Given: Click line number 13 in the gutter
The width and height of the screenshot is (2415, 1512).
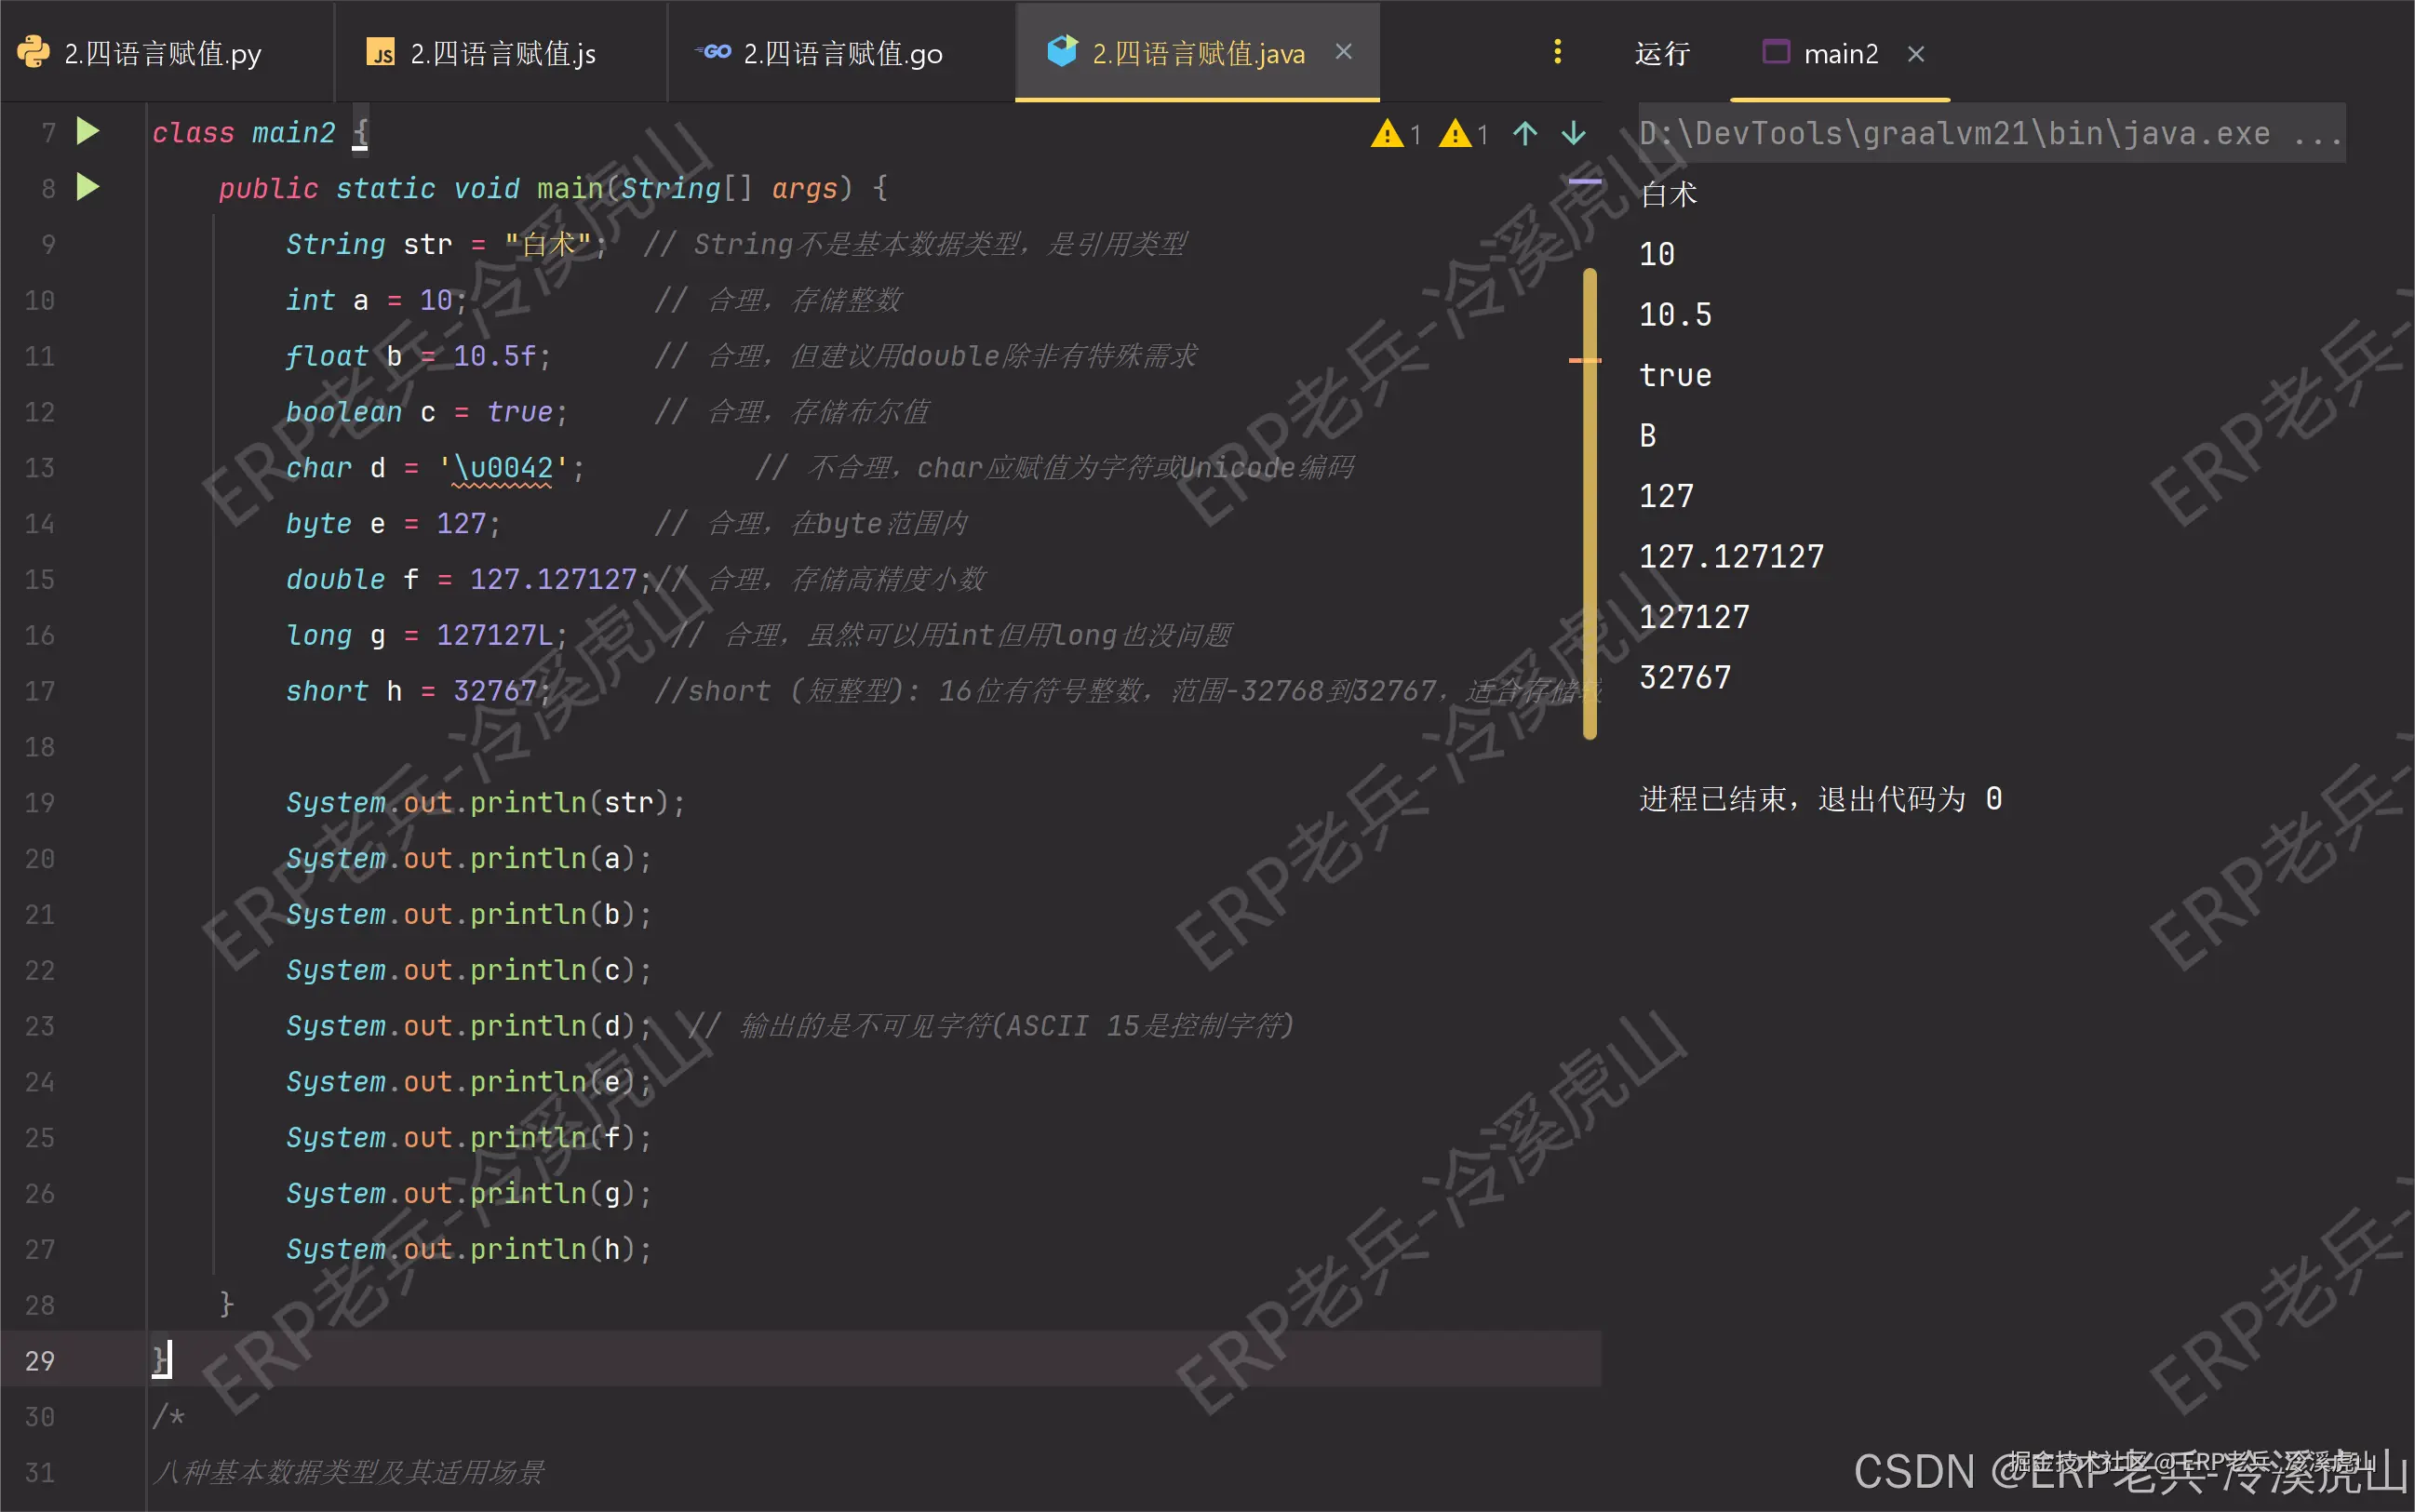Looking at the screenshot, I should tap(38, 467).
